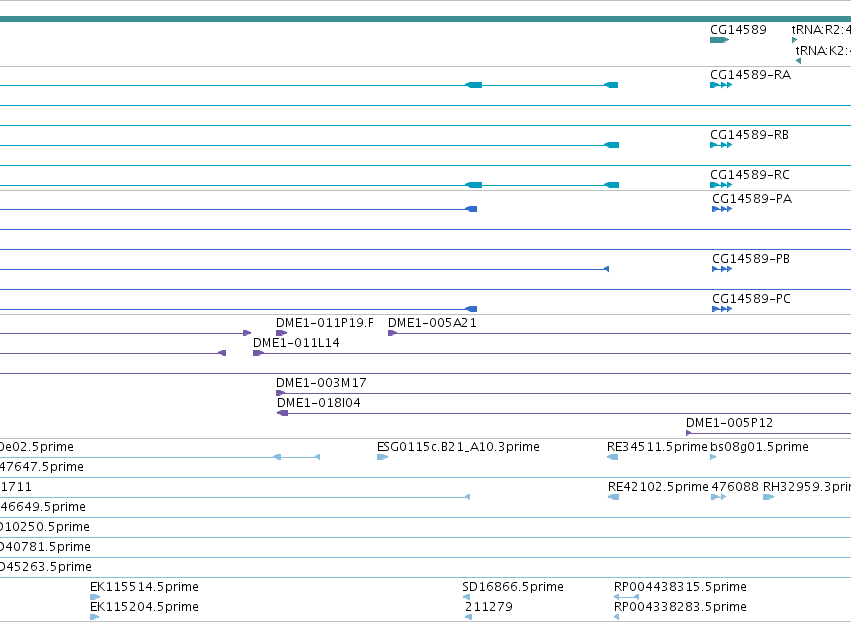This screenshot has height=622, width=851.
Task: Click the tRNA:K2 label text
Action: click(823, 50)
